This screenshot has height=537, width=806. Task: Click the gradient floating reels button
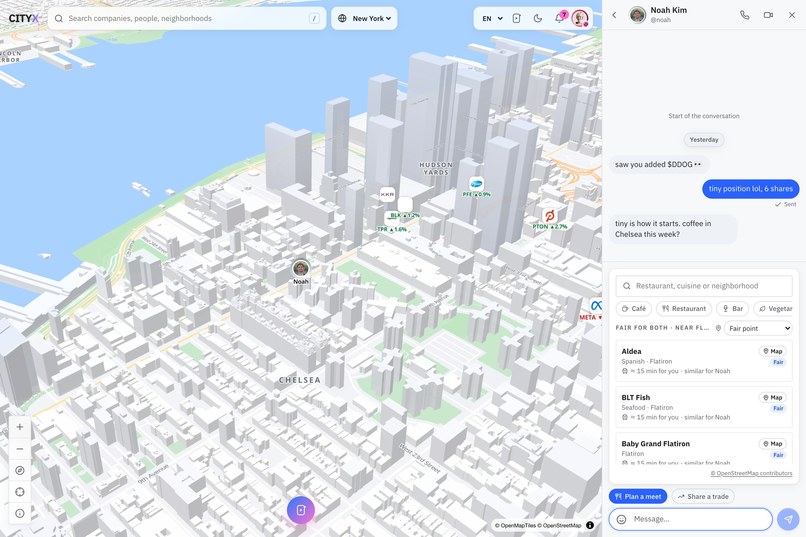point(301,510)
